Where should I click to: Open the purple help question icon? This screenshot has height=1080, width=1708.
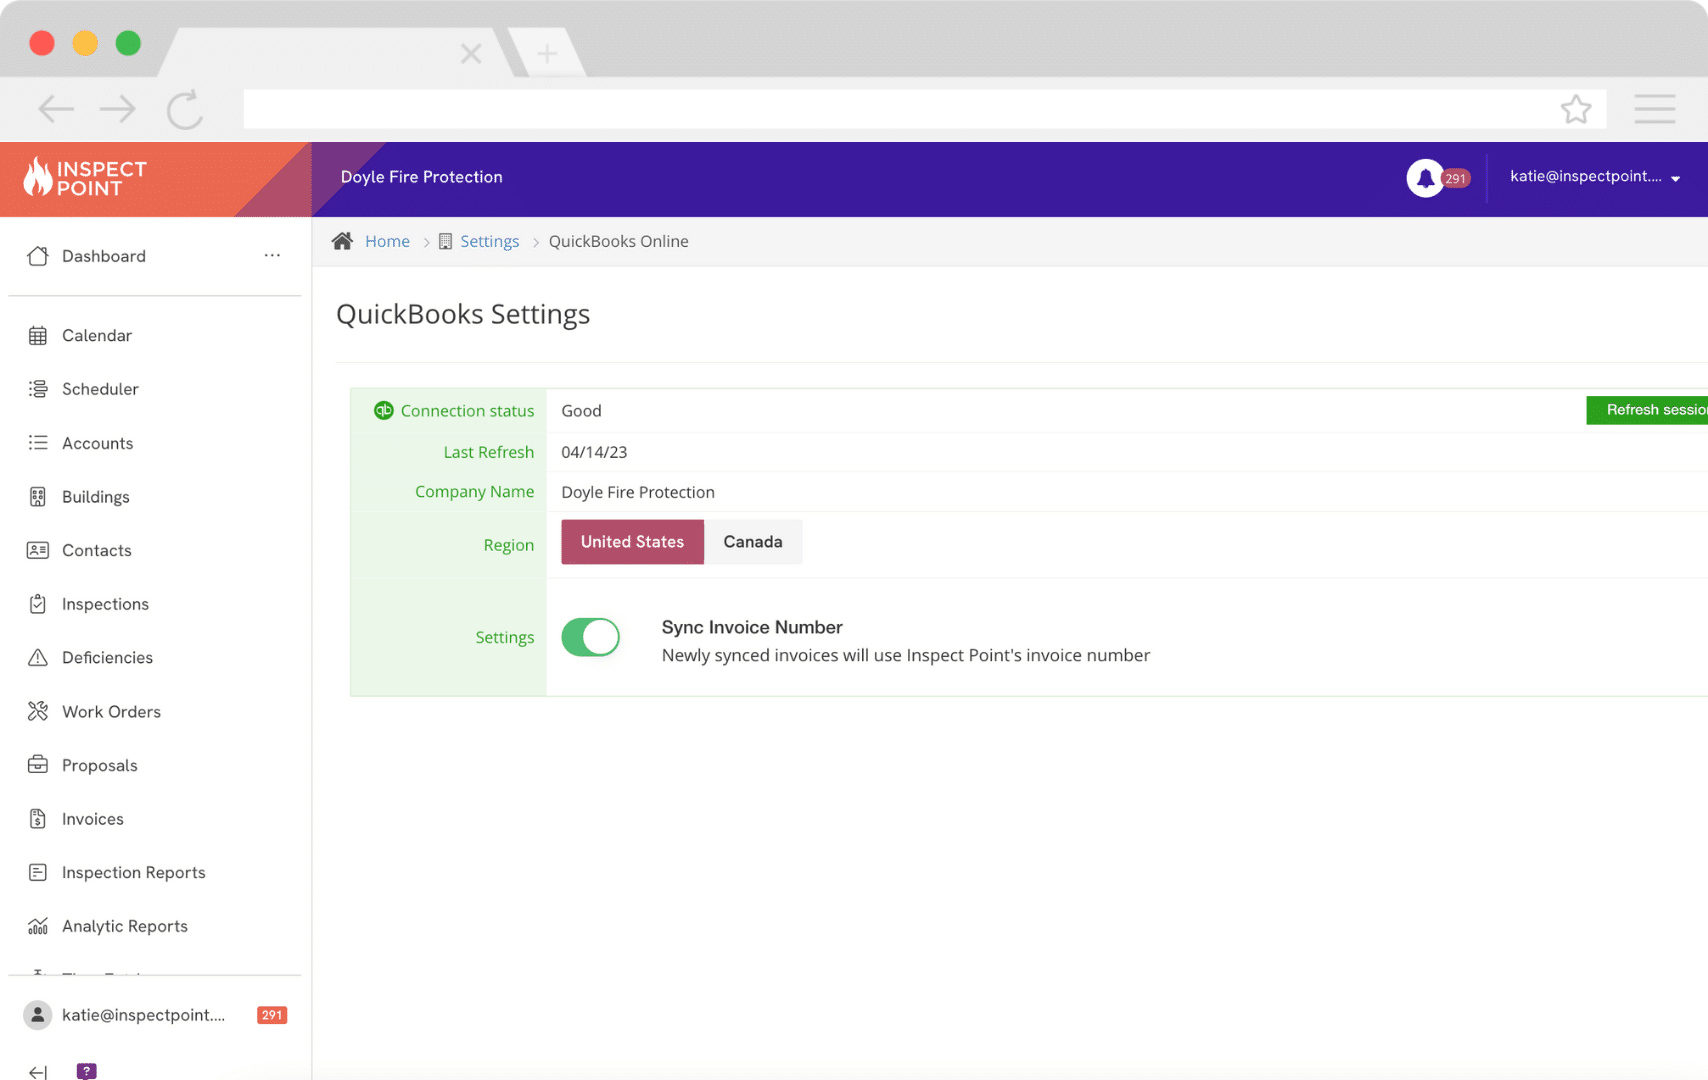click(x=87, y=1071)
